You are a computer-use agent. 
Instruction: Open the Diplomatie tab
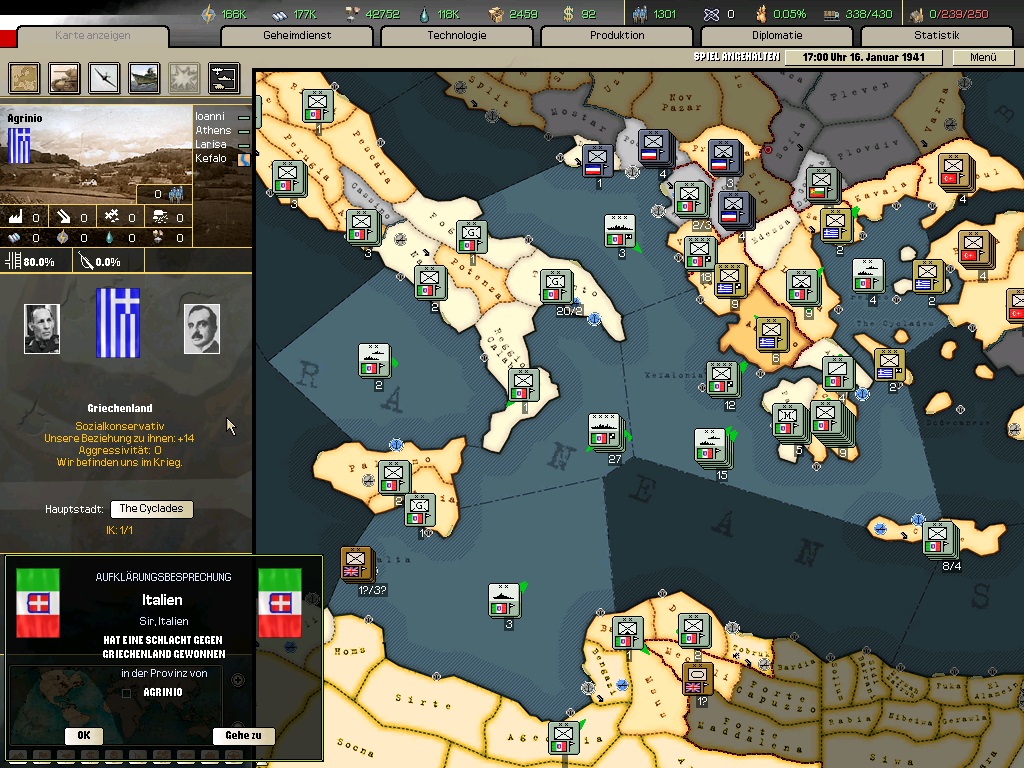[777, 36]
